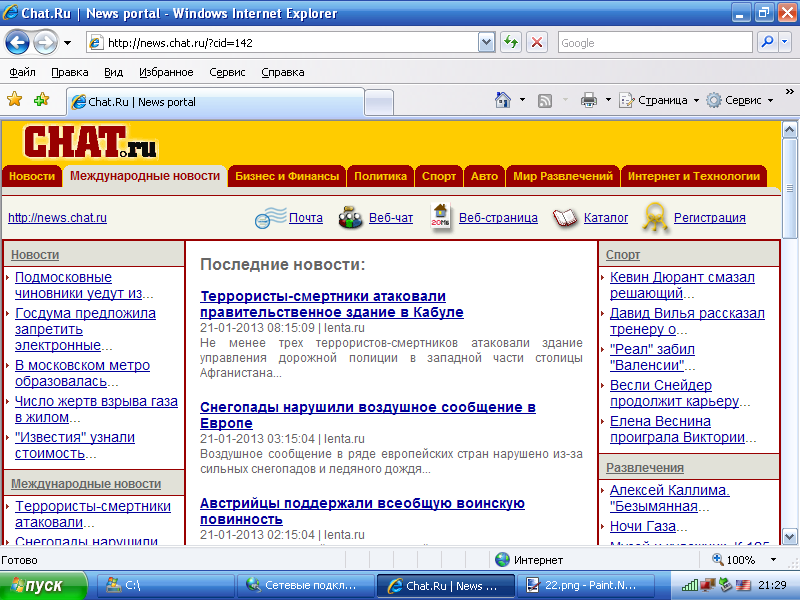Open the Новости site tab
This screenshot has height=600, width=800.
[32, 176]
